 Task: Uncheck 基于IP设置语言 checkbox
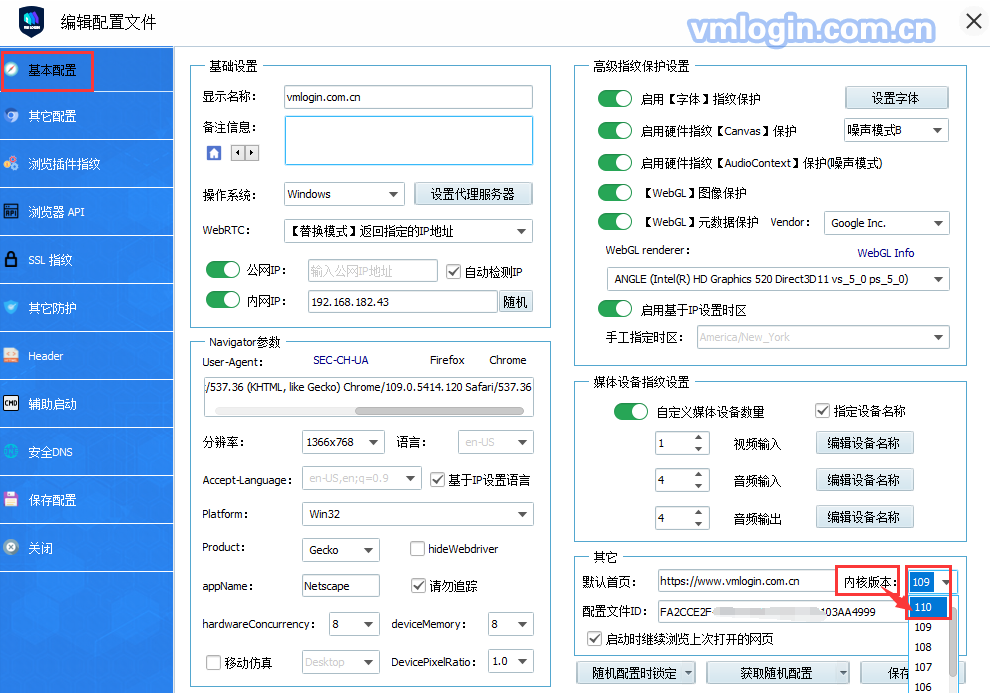point(437,480)
